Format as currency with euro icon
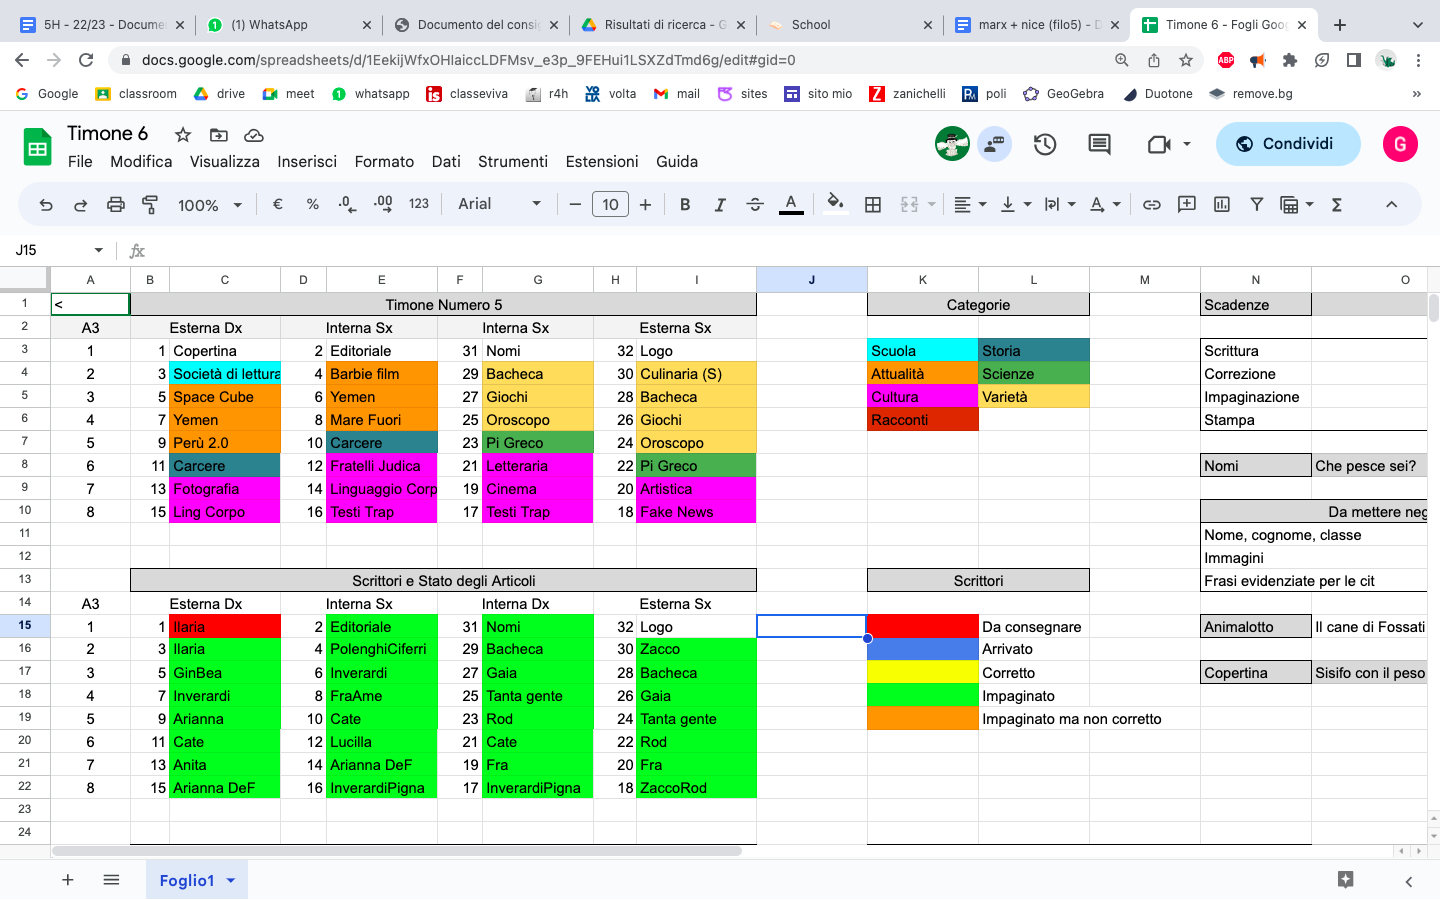The image size is (1440, 900). (278, 204)
